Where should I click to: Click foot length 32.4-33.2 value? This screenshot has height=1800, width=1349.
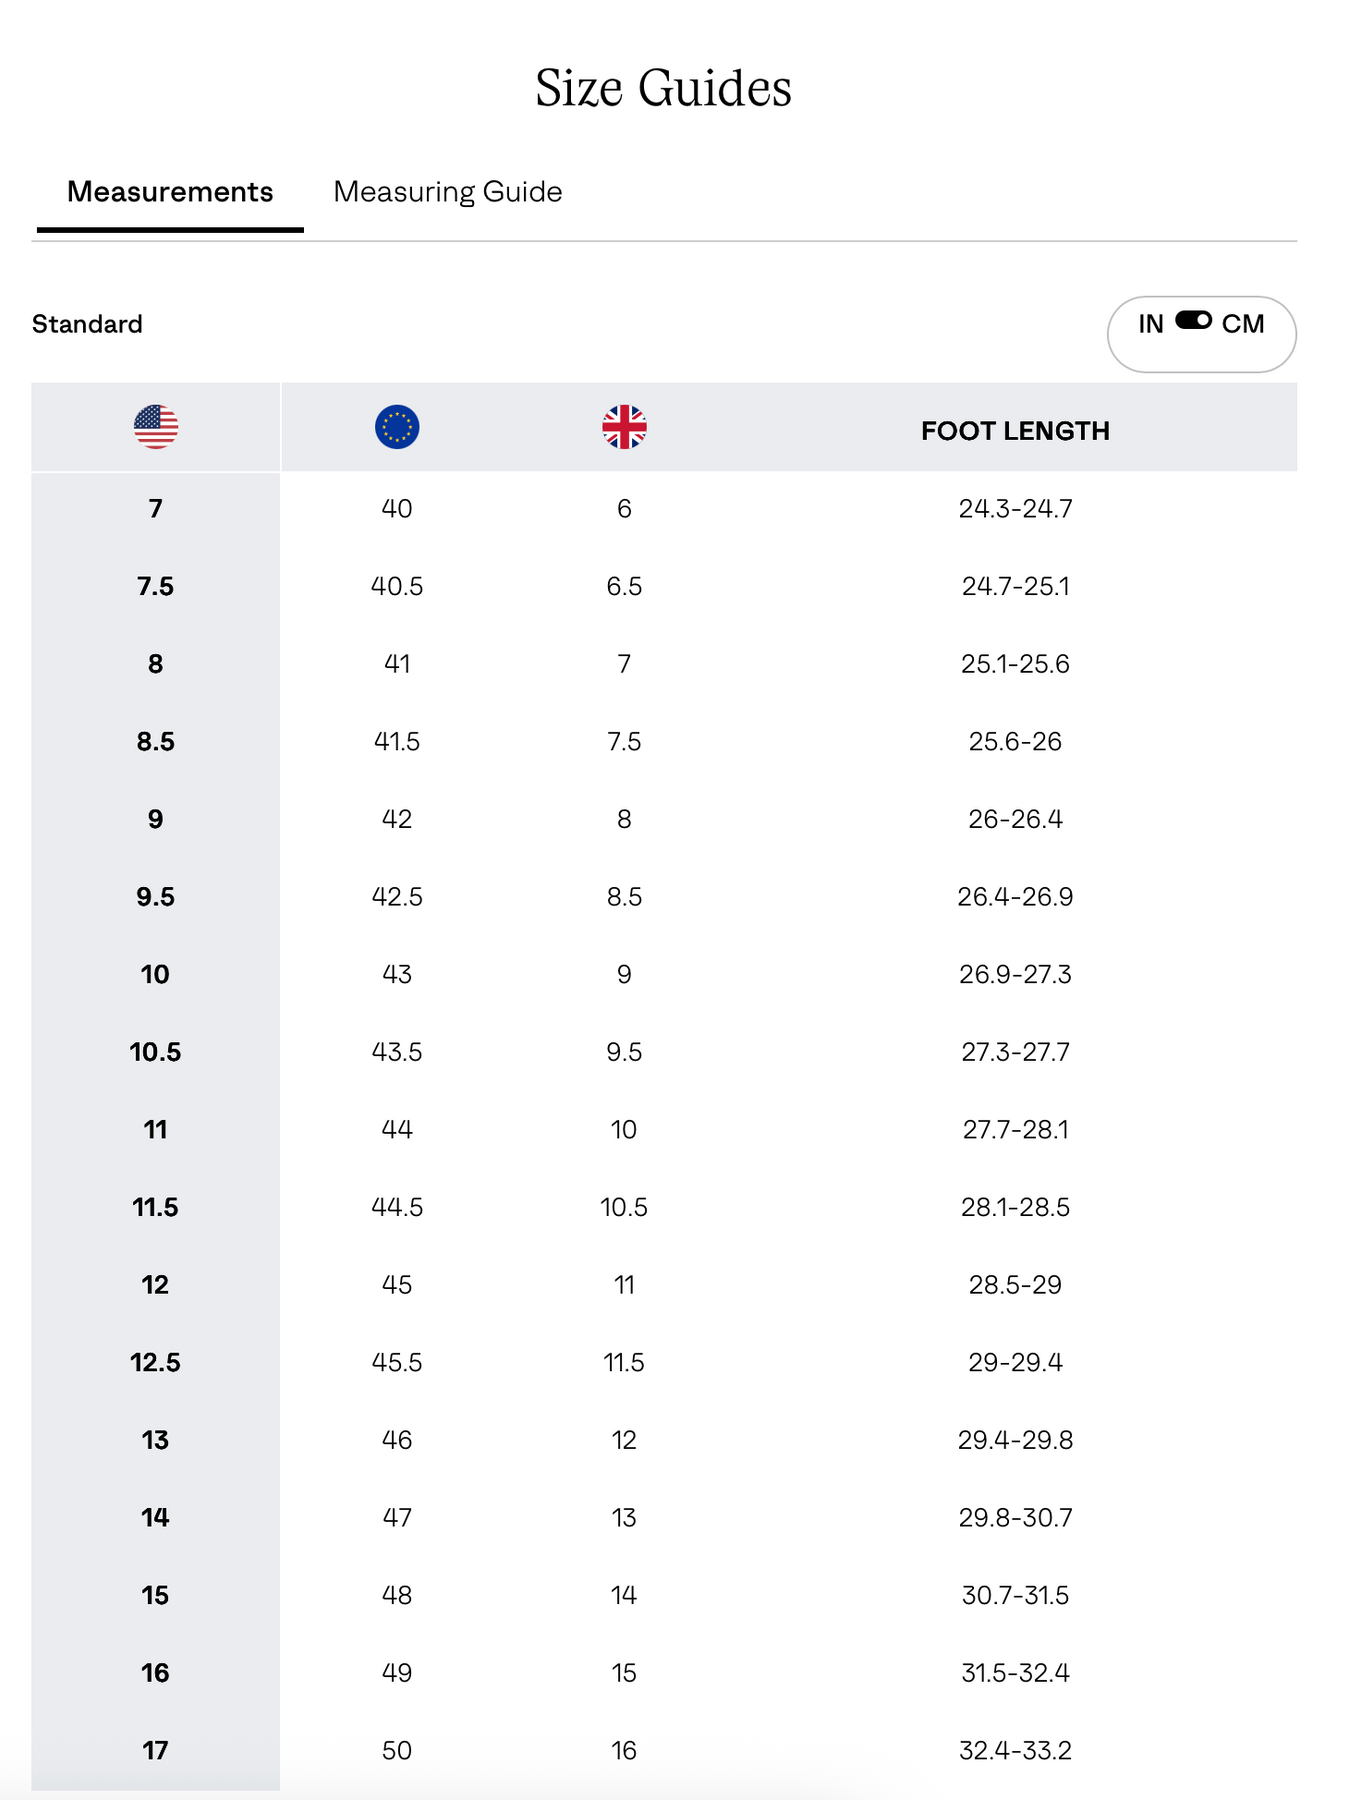pyautogui.click(x=1015, y=1751)
